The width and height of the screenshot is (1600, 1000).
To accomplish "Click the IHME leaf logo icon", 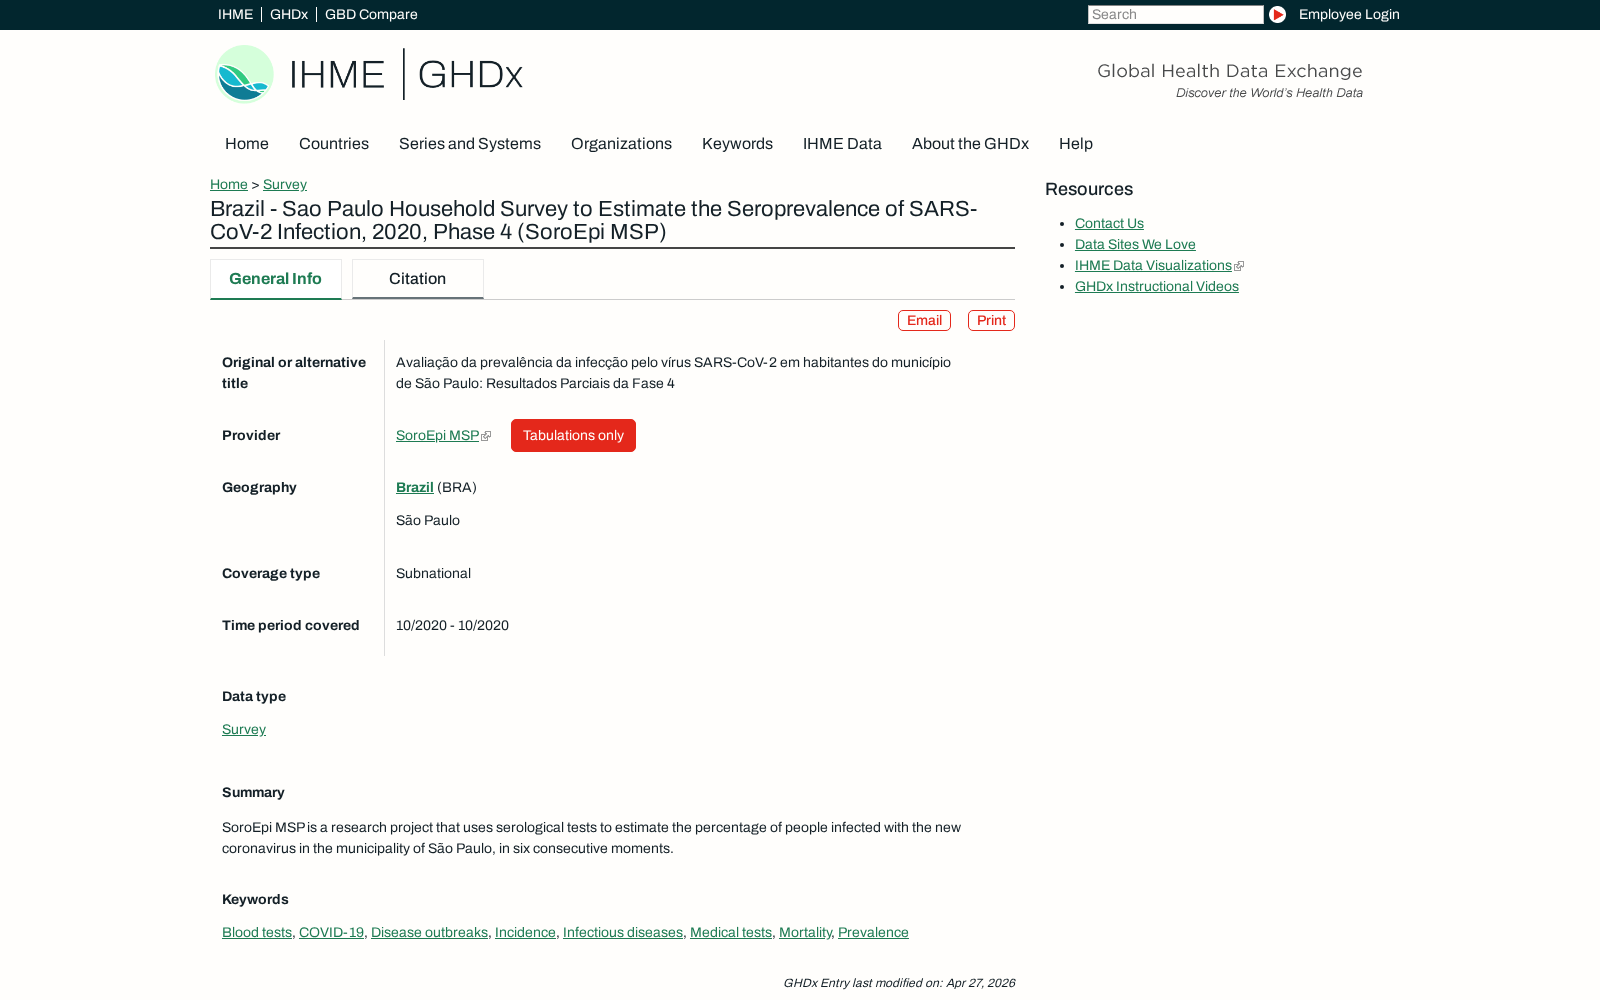I will click(244, 74).
